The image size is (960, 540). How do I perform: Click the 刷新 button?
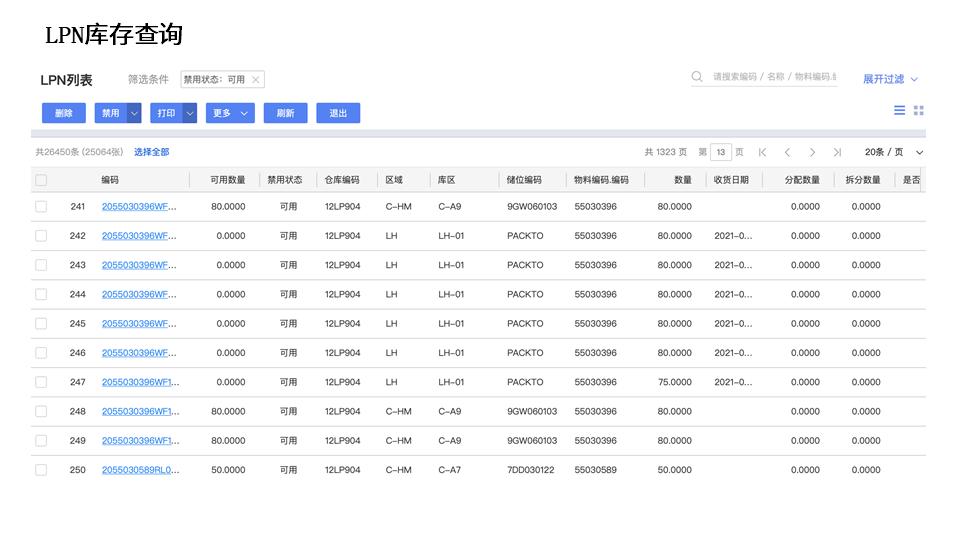285,113
